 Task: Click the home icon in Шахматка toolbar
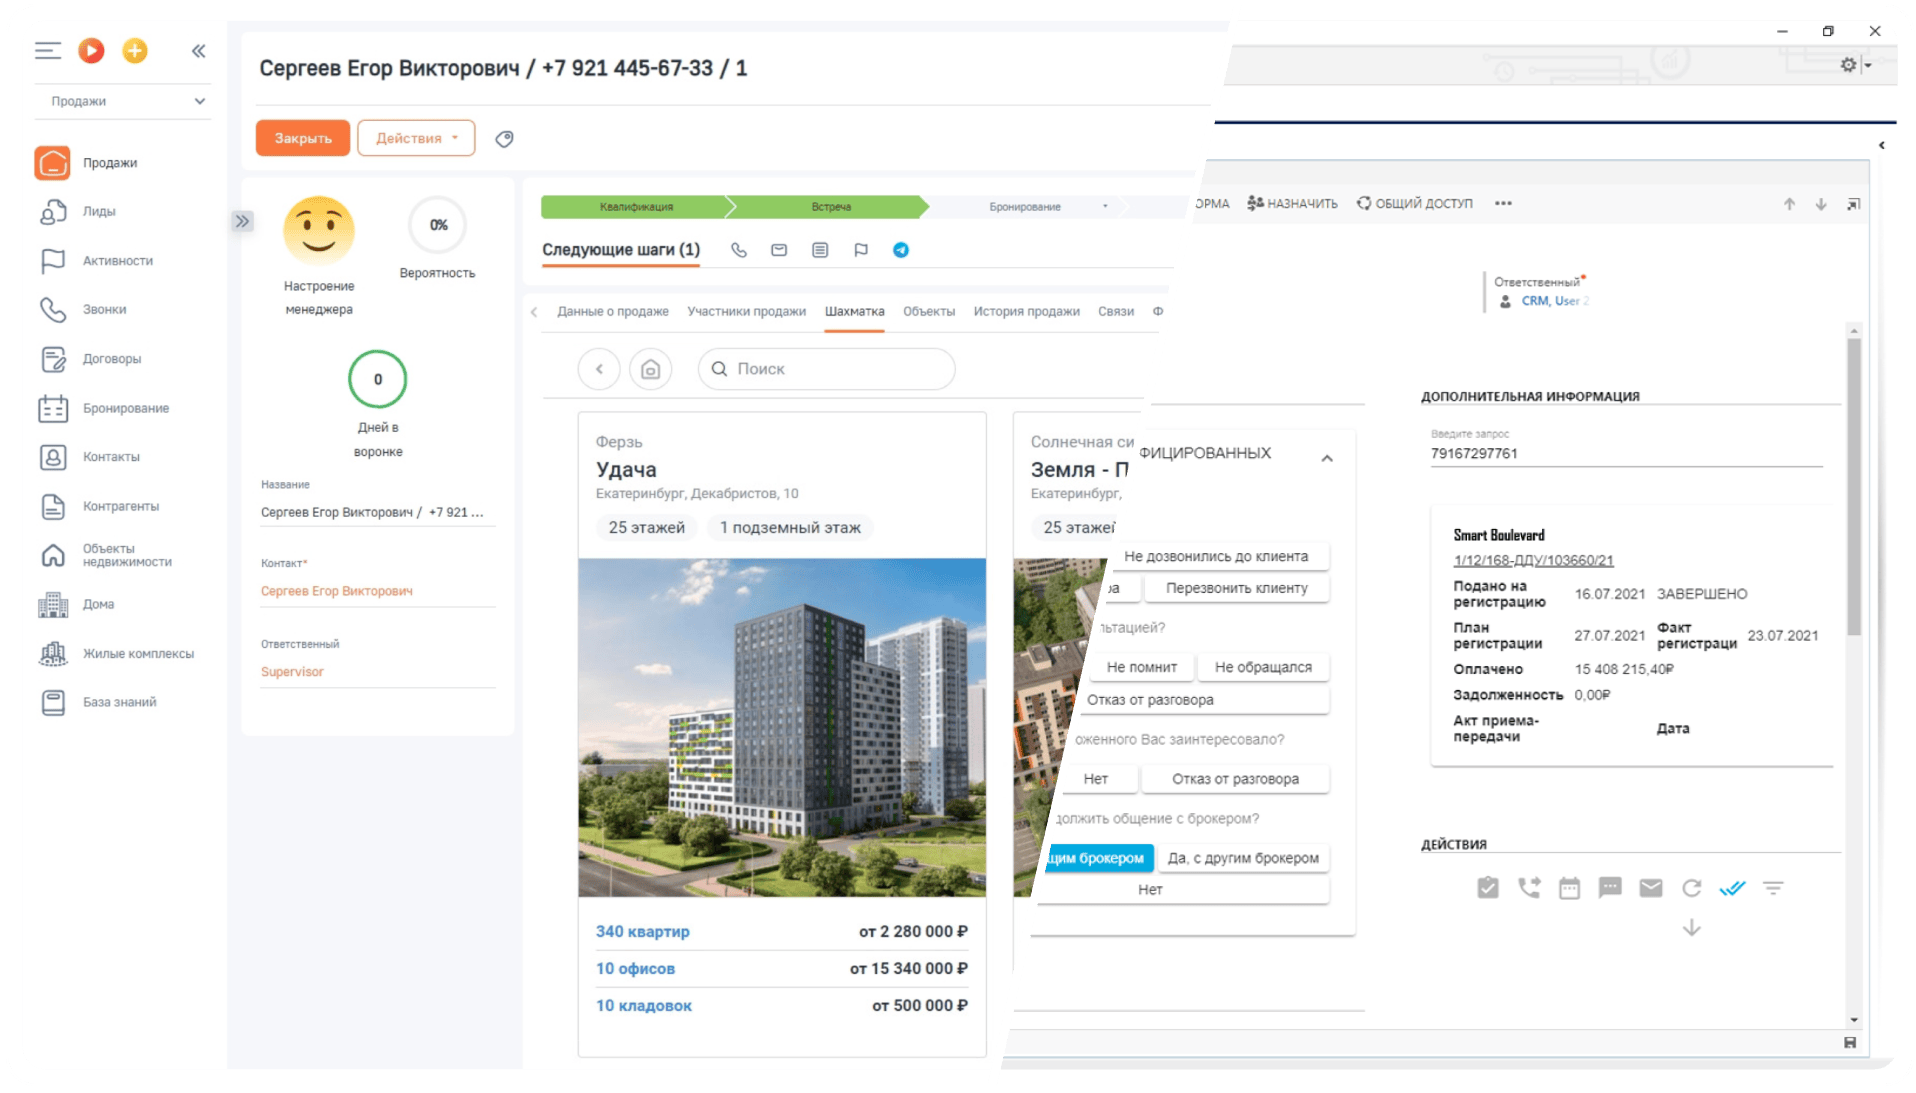point(651,369)
